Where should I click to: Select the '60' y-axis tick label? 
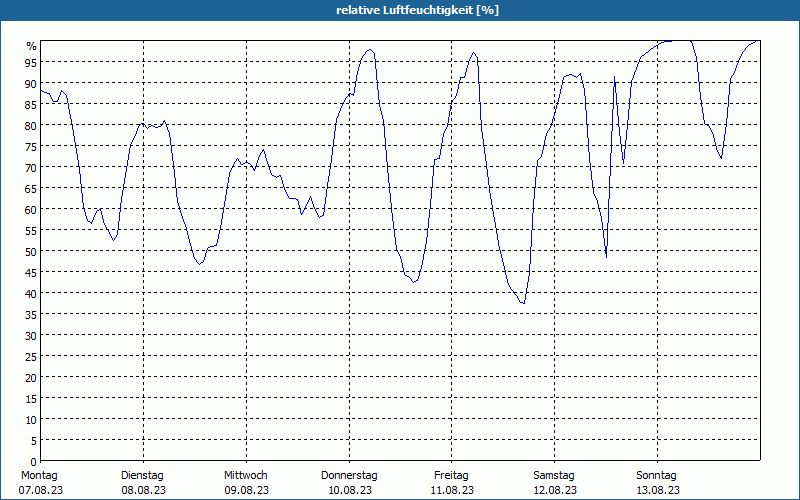pos(31,210)
